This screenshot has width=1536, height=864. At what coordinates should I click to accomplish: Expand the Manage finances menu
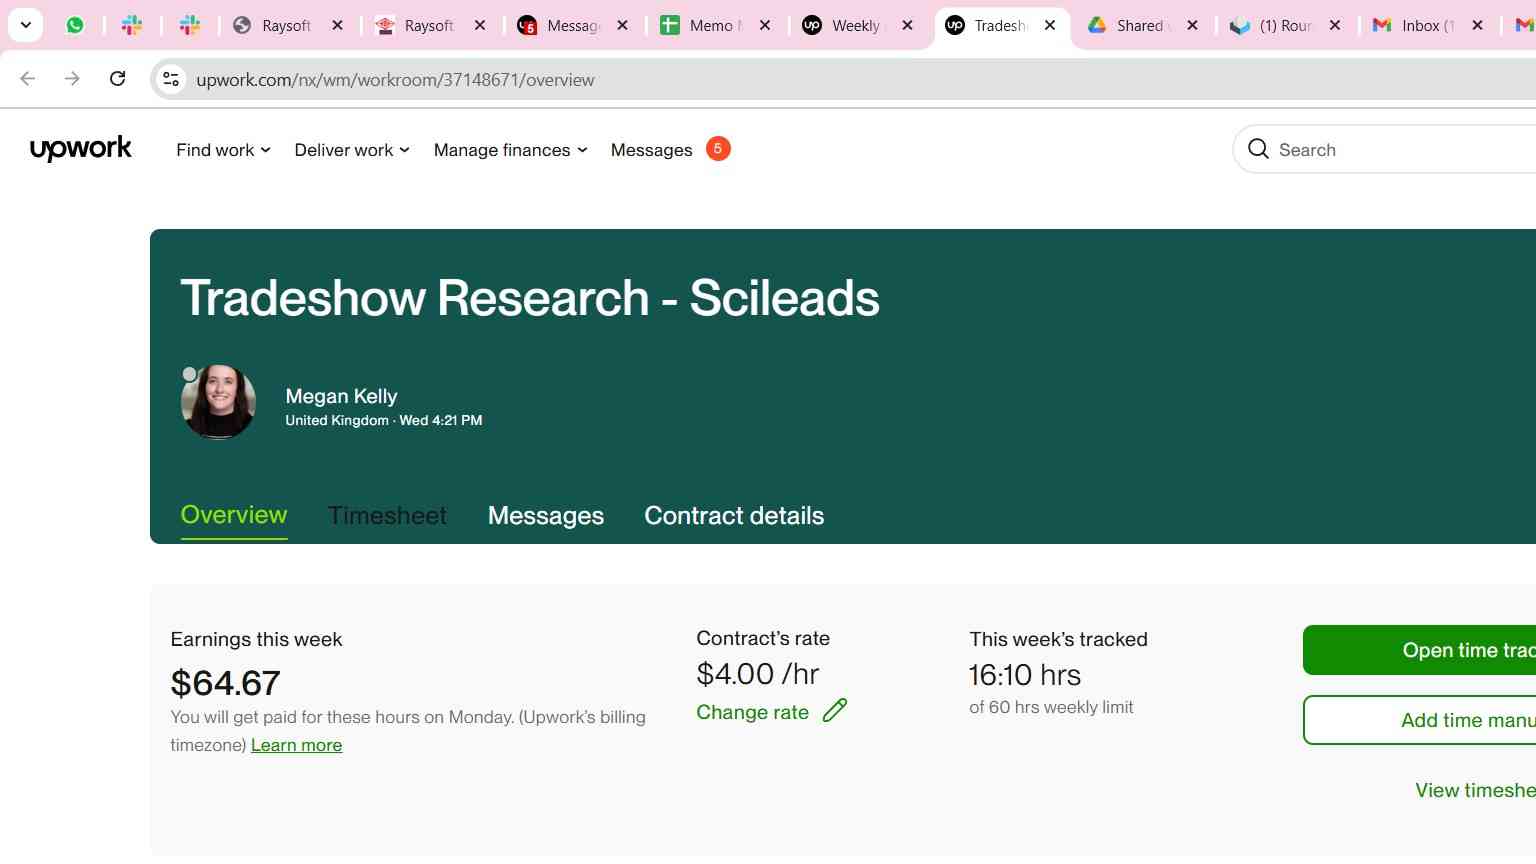point(510,150)
